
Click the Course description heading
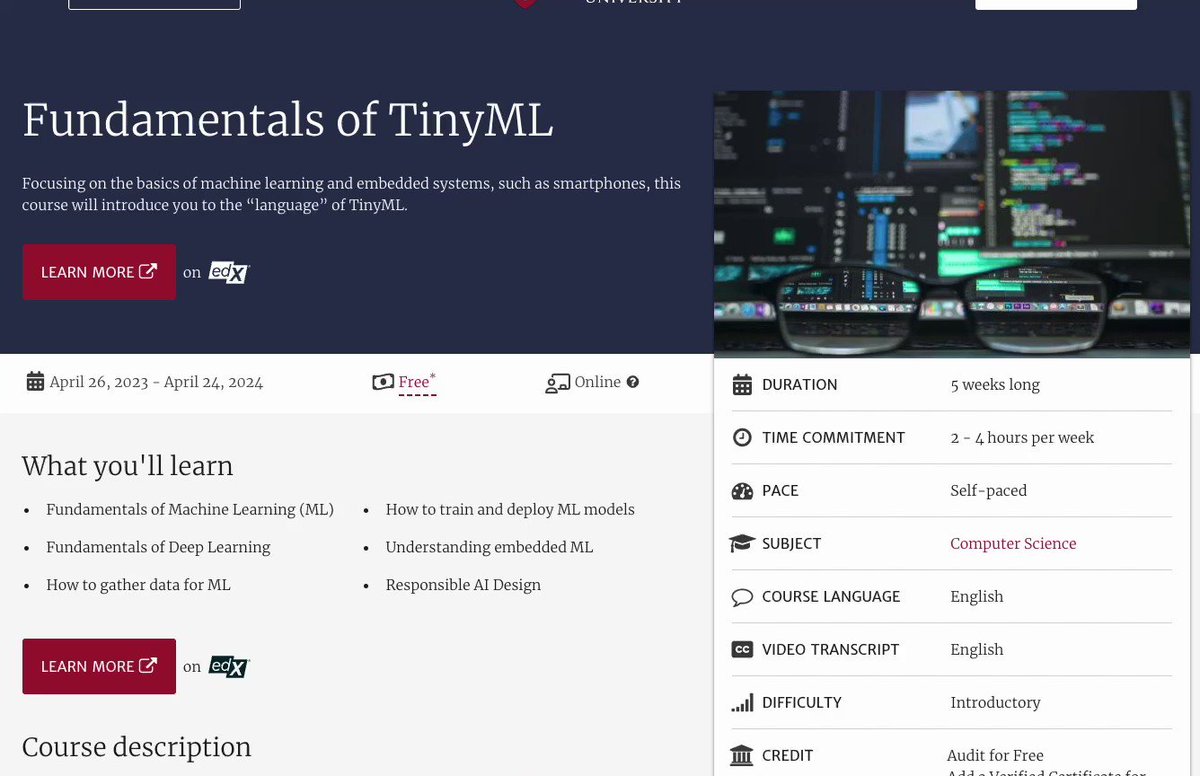pos(136,747)
